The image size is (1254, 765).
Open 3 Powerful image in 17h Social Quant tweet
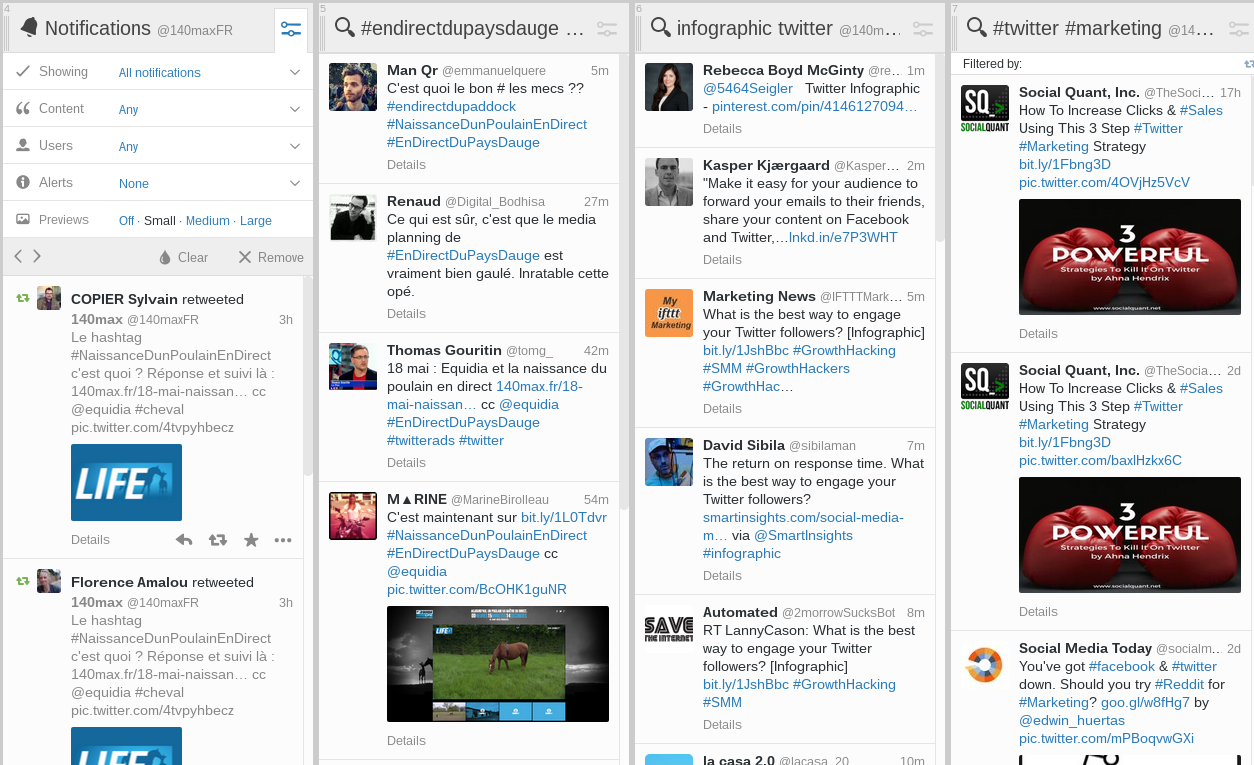pyautogui.click(x=1130, y=257)
